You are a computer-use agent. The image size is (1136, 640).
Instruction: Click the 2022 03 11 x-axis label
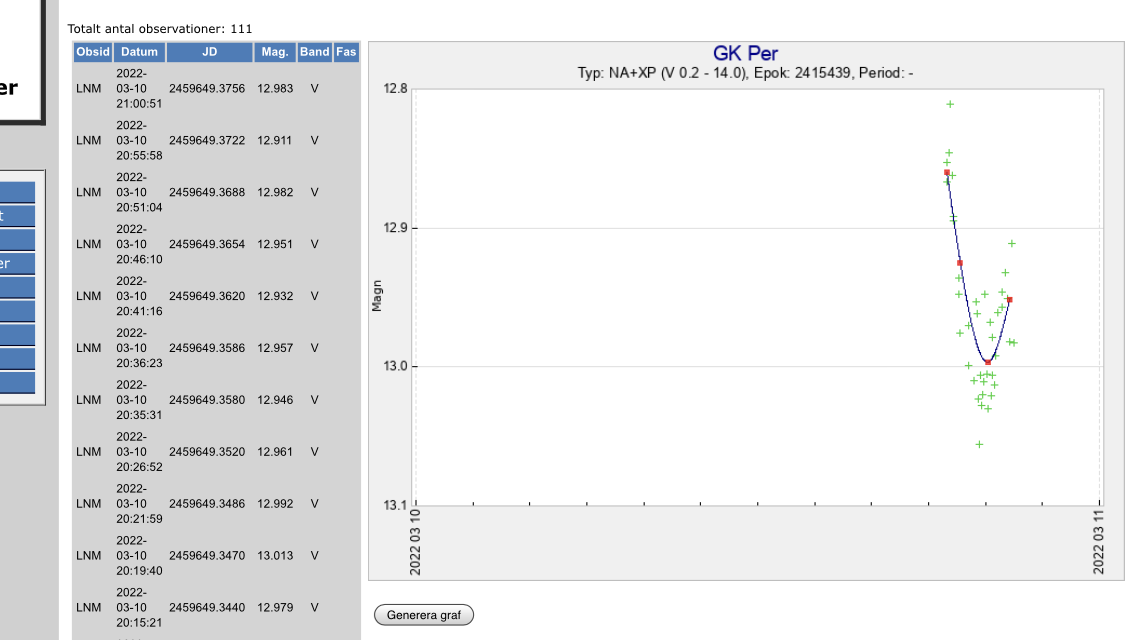pyautogui.click(x=1099, y=541)
